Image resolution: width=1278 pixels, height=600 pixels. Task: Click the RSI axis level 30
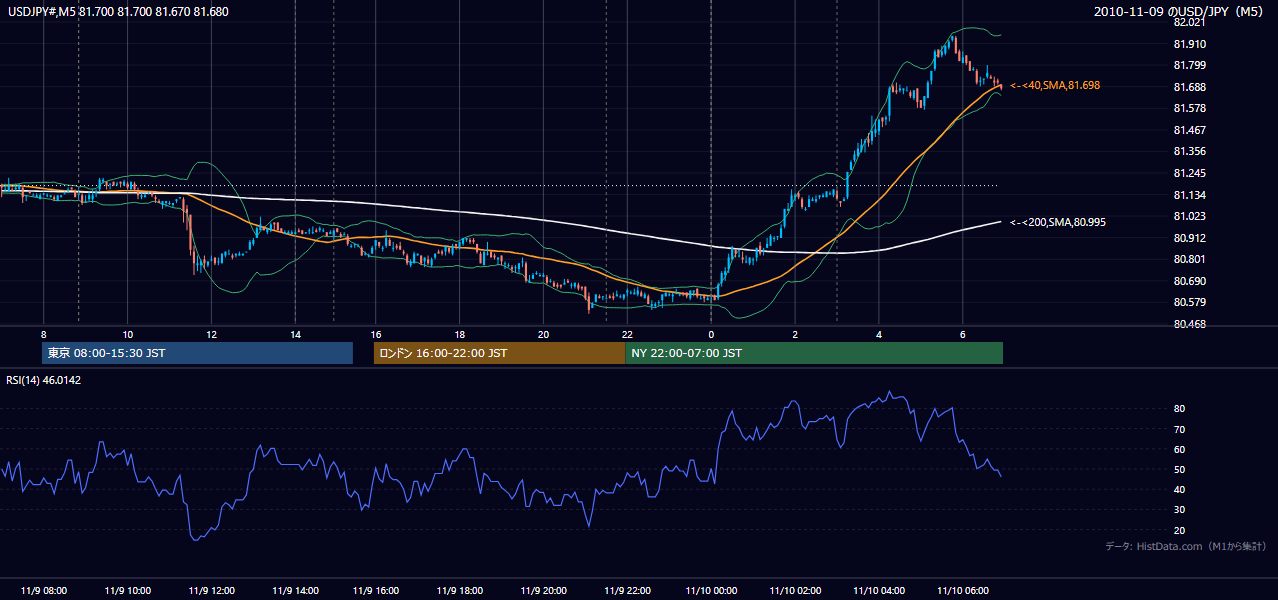click(1180, 510)
